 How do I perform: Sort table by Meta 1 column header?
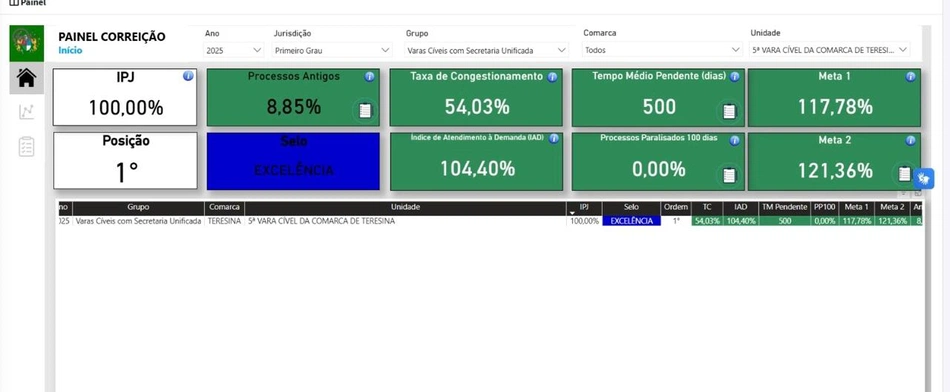tap(856, 207)
